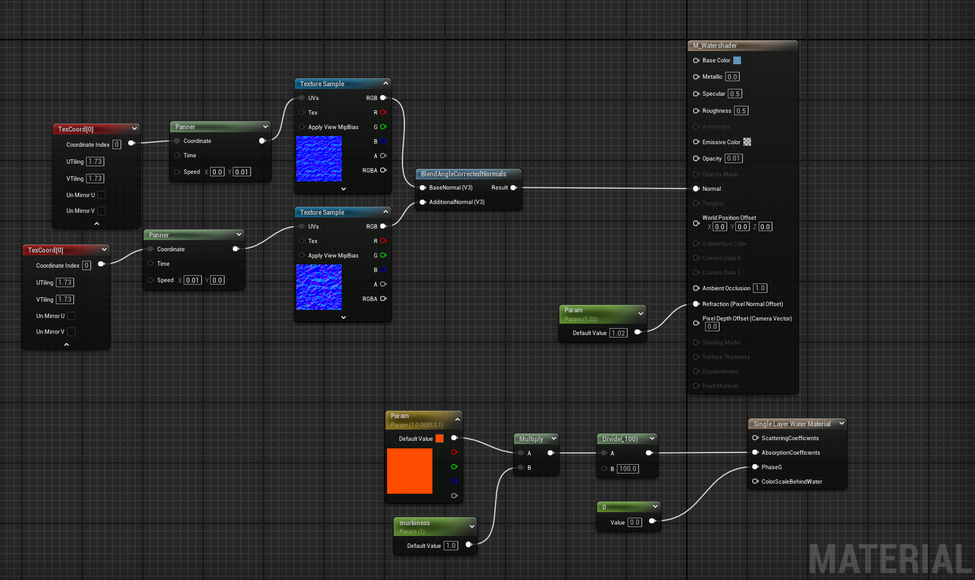Open the Divide(,100) node header dropdown

(652, 438)
